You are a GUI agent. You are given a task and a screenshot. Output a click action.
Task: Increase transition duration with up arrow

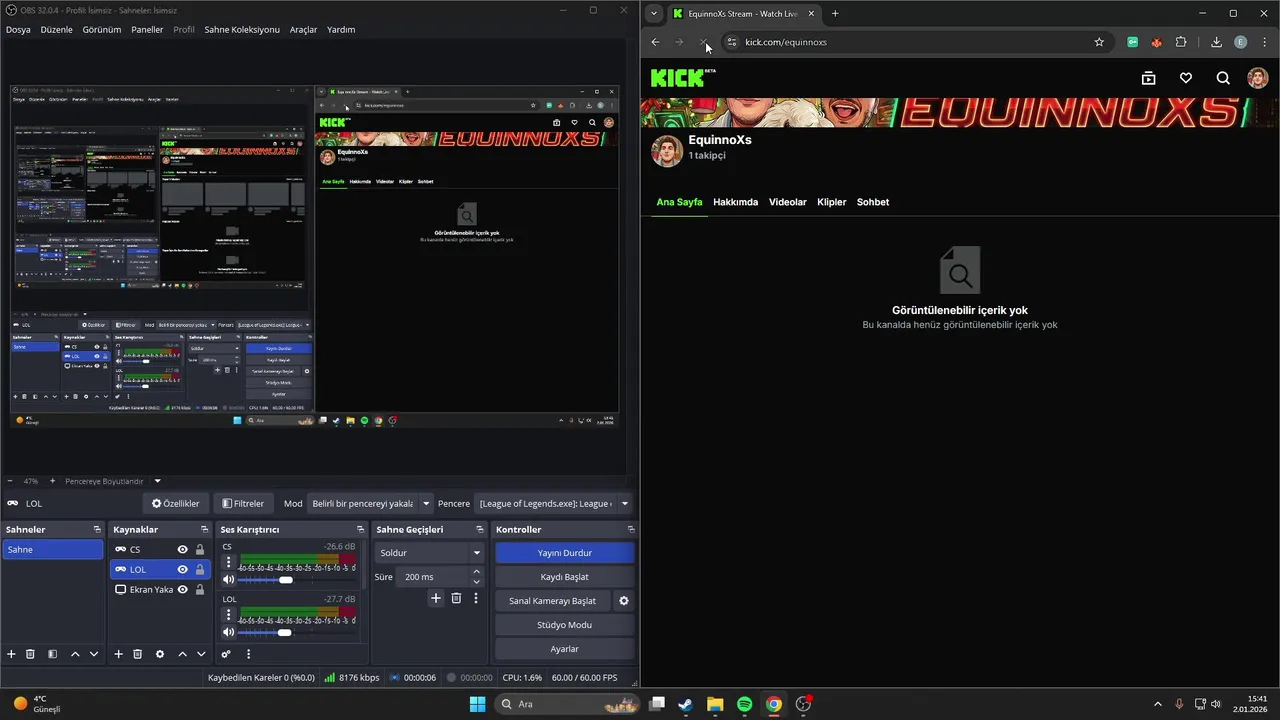coord(476,572)
